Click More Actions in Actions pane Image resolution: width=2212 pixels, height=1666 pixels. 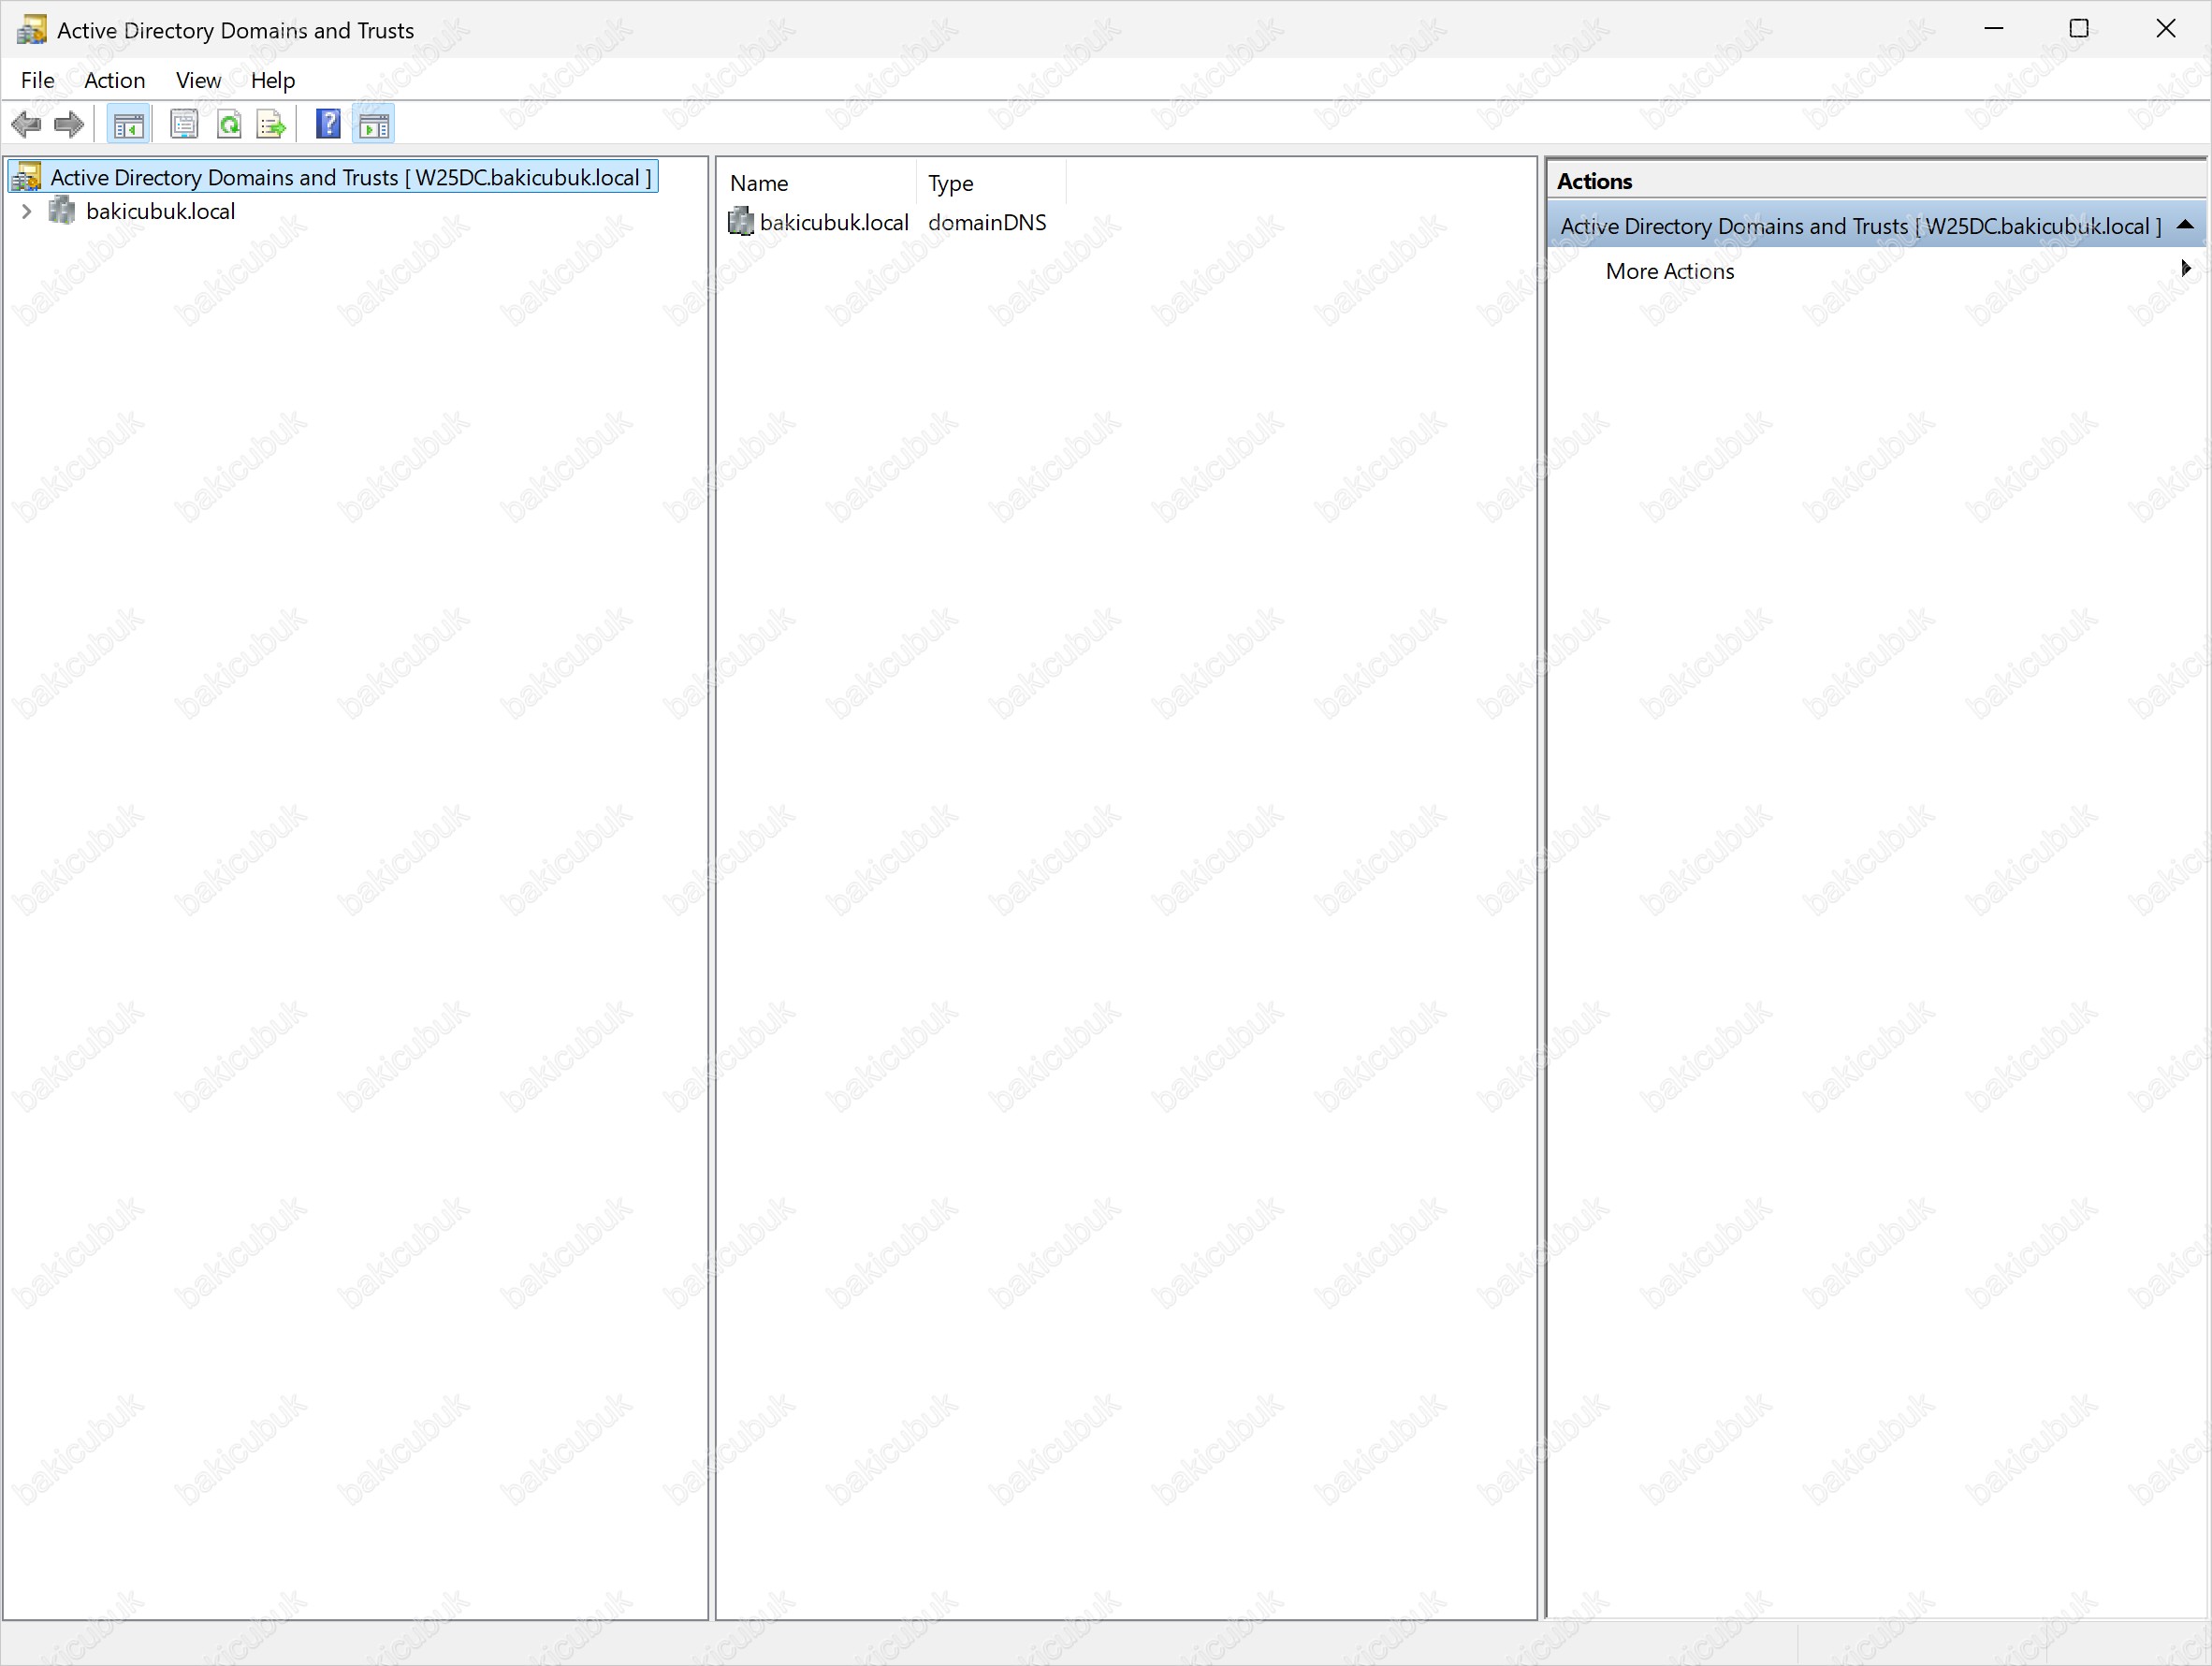(x=1669, y=271)
